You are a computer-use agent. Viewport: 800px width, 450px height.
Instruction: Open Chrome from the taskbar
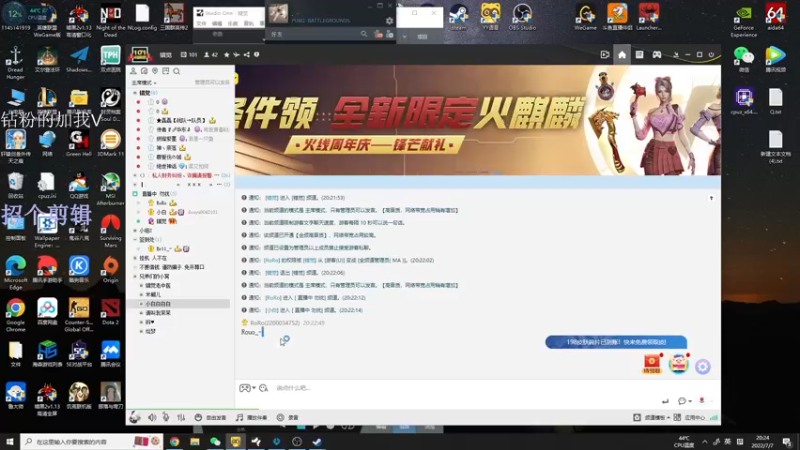[174, 441]
